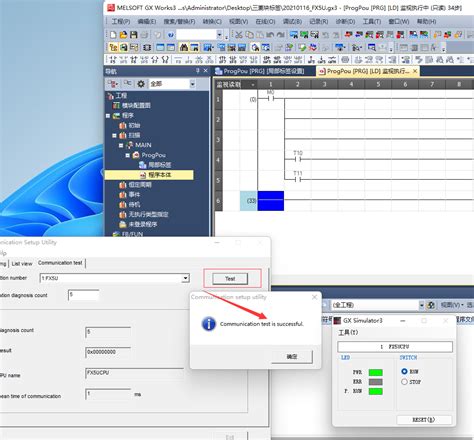Open the 监视读取 mode dropdown

(253, 85)
